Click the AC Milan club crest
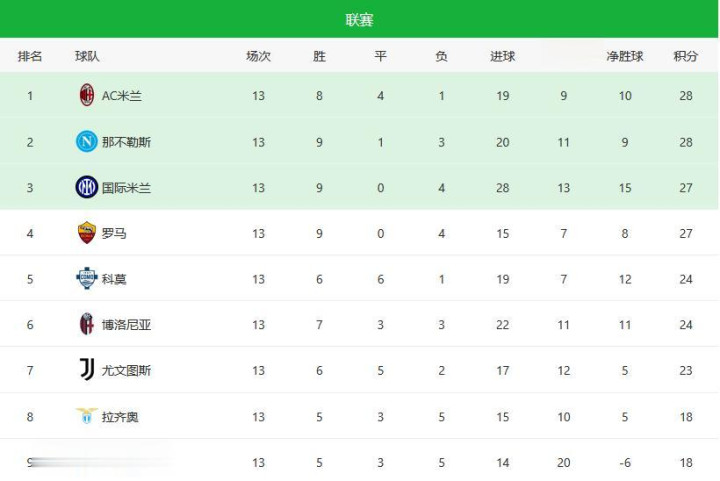 point(87,96)
